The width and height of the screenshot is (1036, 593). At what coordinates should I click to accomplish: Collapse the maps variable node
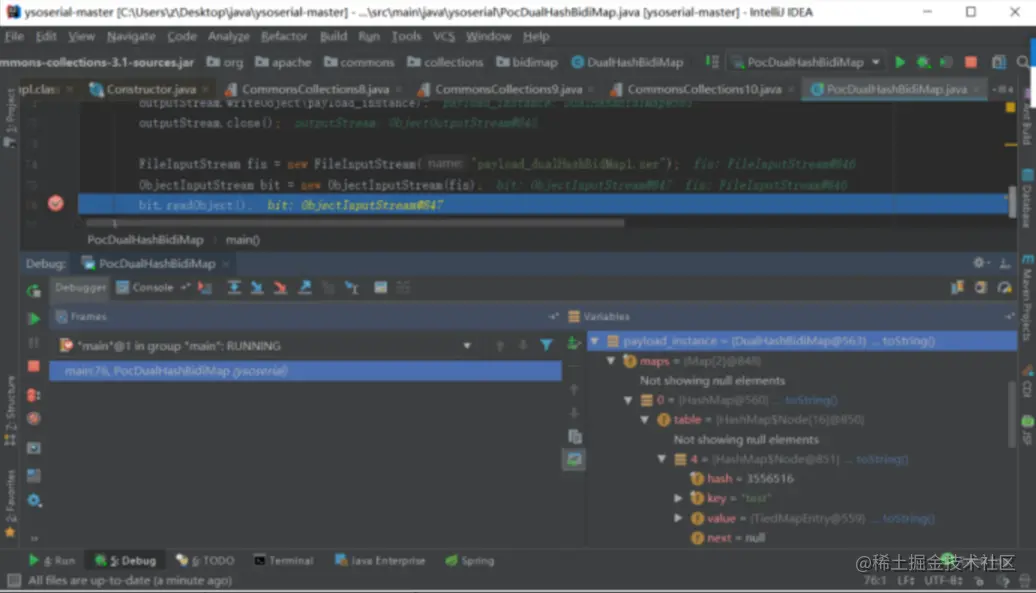click(x=611, y=361)
